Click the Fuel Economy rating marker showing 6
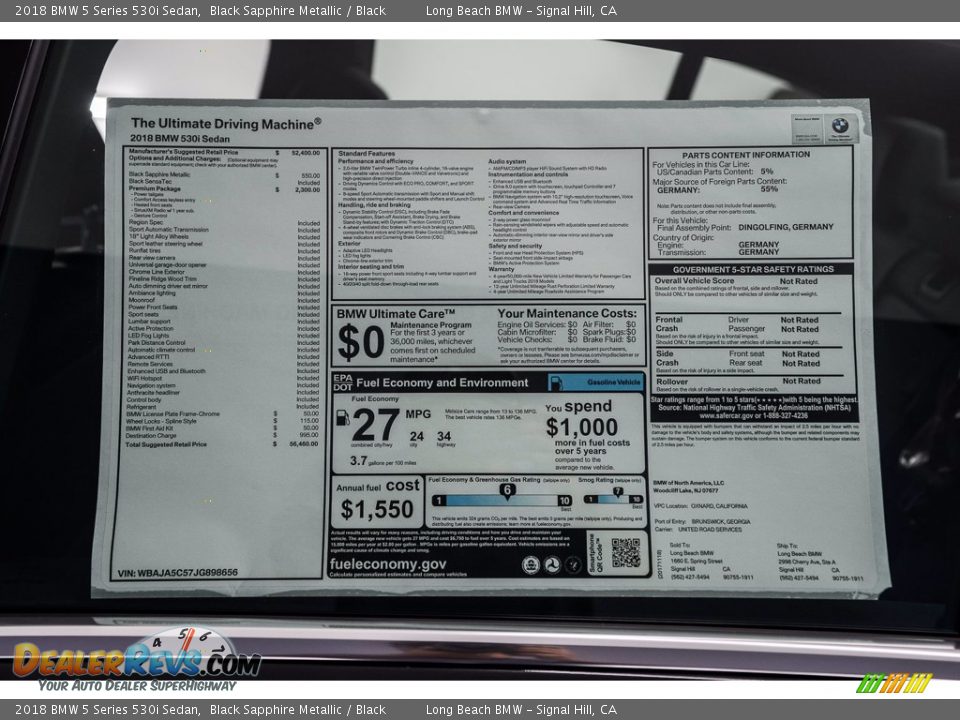Image resolution: width=960 pixels, height=720 pixels. pyautogui.click(x=507, y=490)
